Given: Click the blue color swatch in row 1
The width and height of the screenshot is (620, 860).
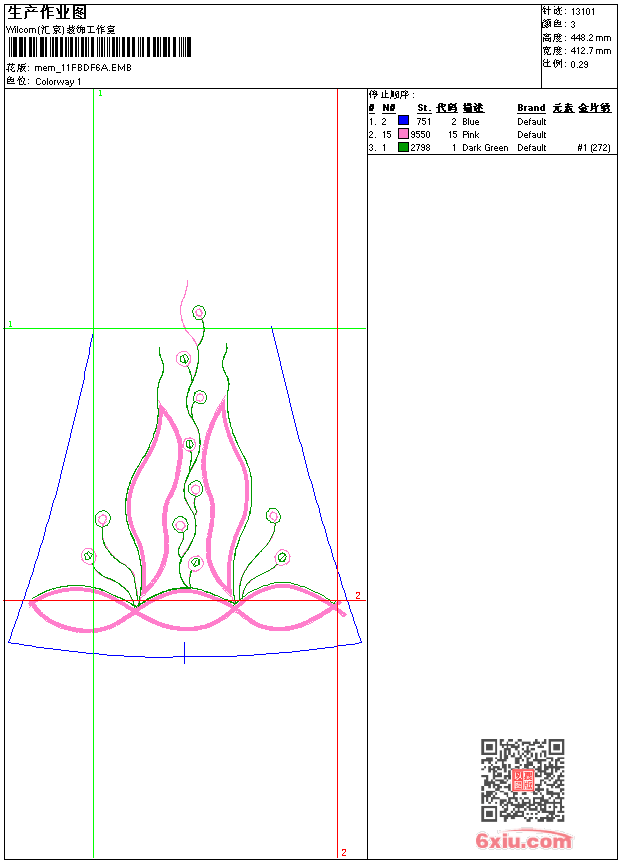Looking at the screenshot, I should point(403,120).
